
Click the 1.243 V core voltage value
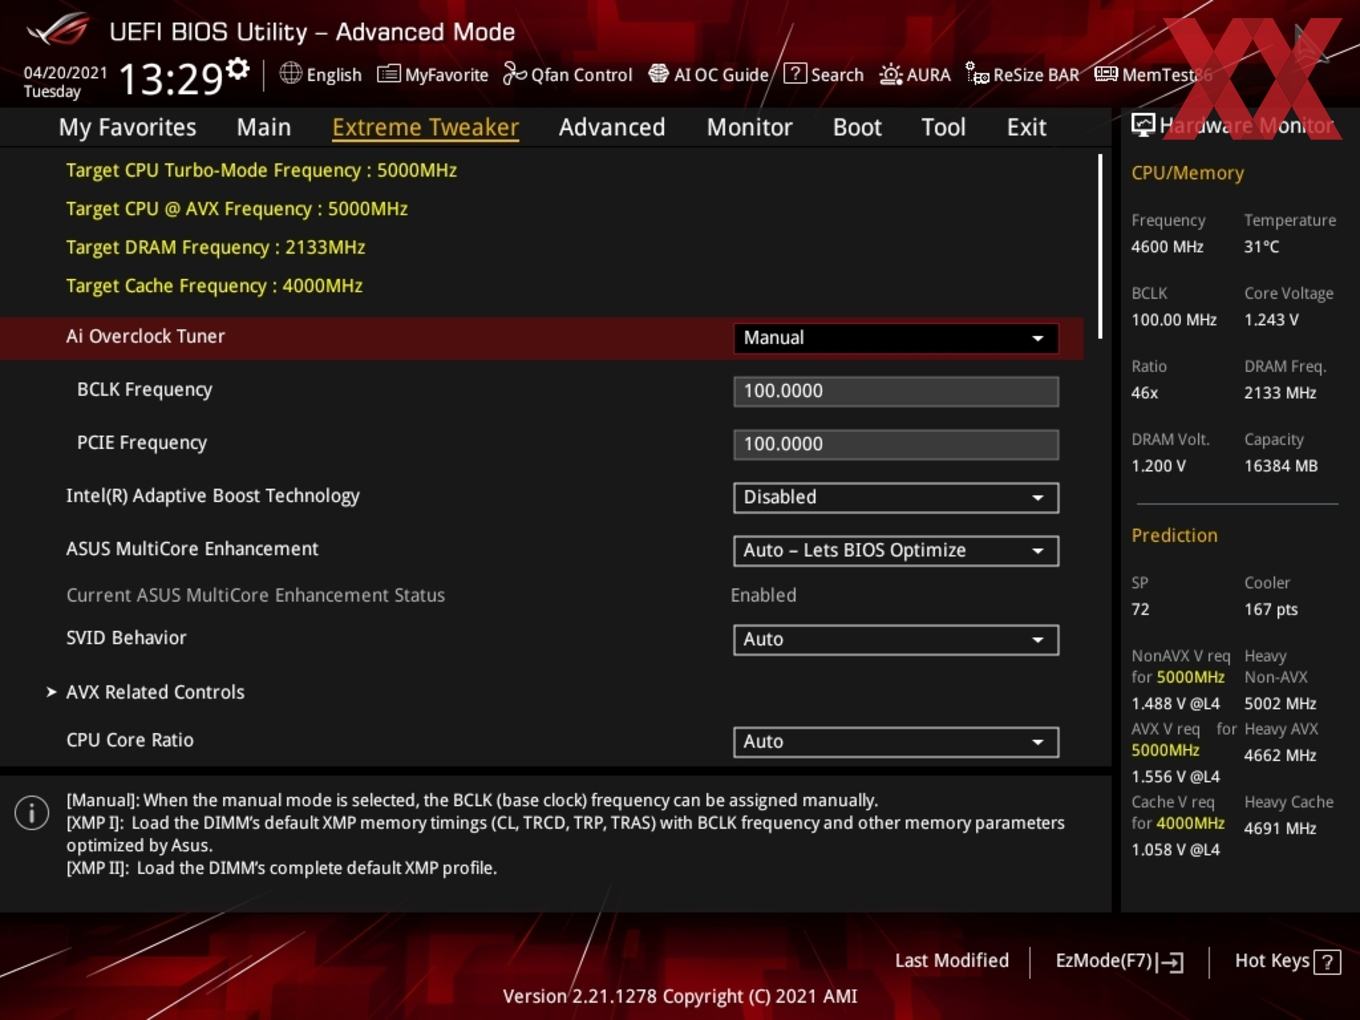1271,320
